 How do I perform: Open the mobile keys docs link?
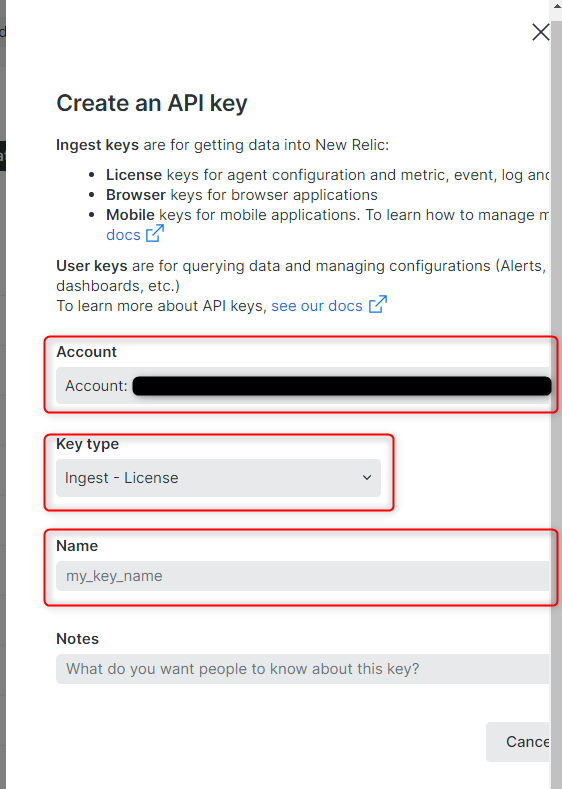[123, 235]
